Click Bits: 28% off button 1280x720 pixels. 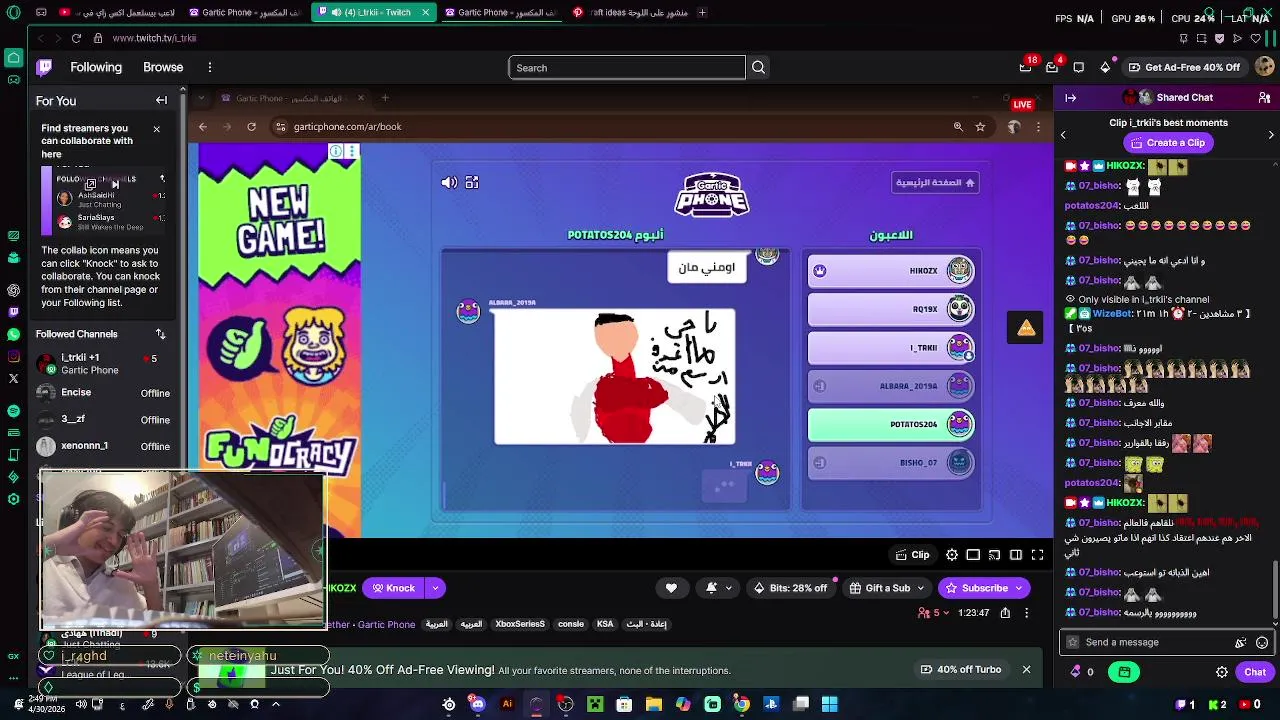[x=790, y=588]
